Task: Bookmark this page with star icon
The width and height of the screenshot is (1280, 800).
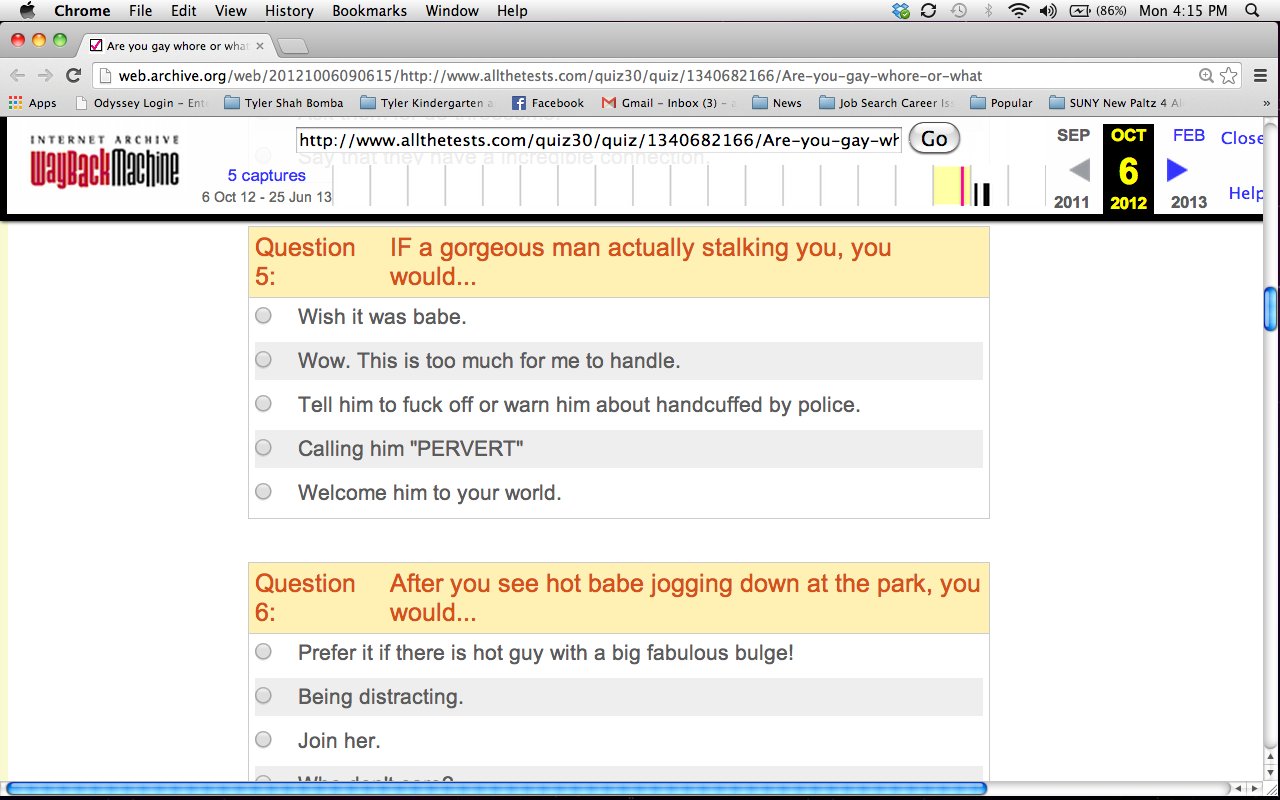Action: (x=1229, y=75)
